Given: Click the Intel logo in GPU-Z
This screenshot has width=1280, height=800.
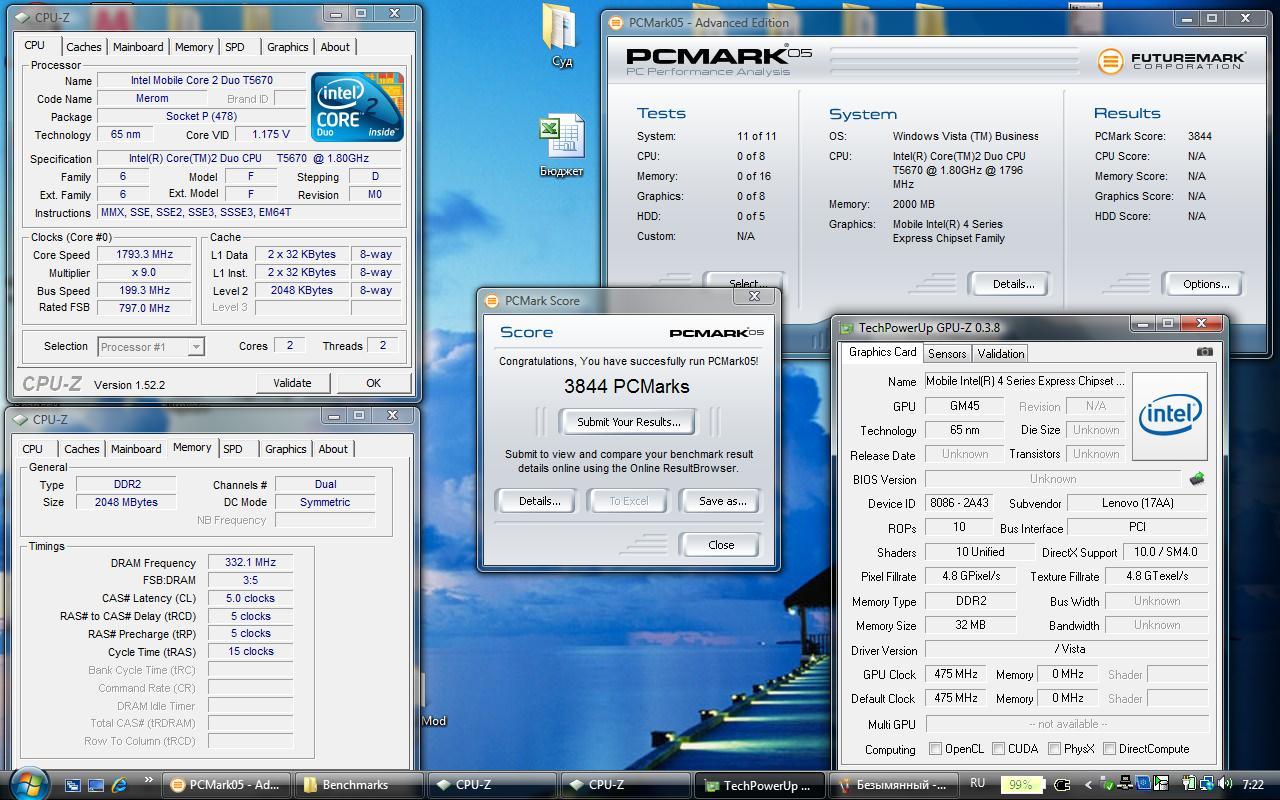Looking at the screenshot, I should click(1170, 414).
